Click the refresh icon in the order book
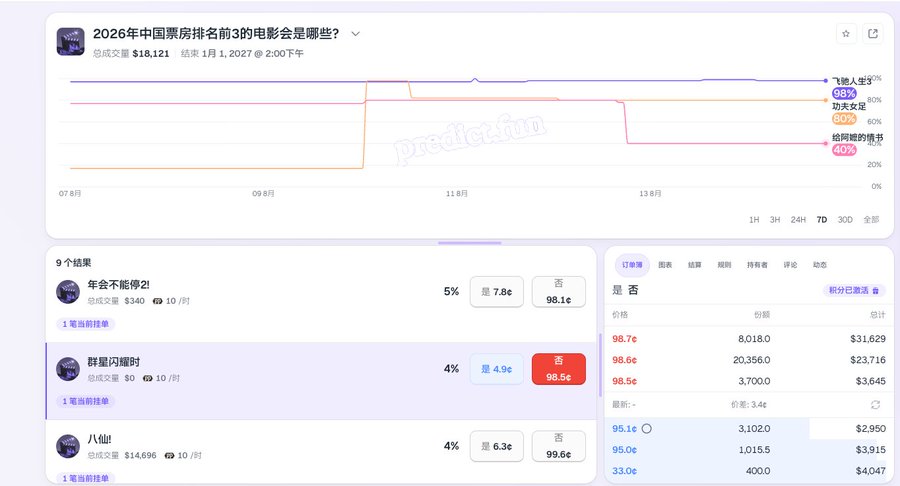The image size is (900, 486). pos(875,405)
